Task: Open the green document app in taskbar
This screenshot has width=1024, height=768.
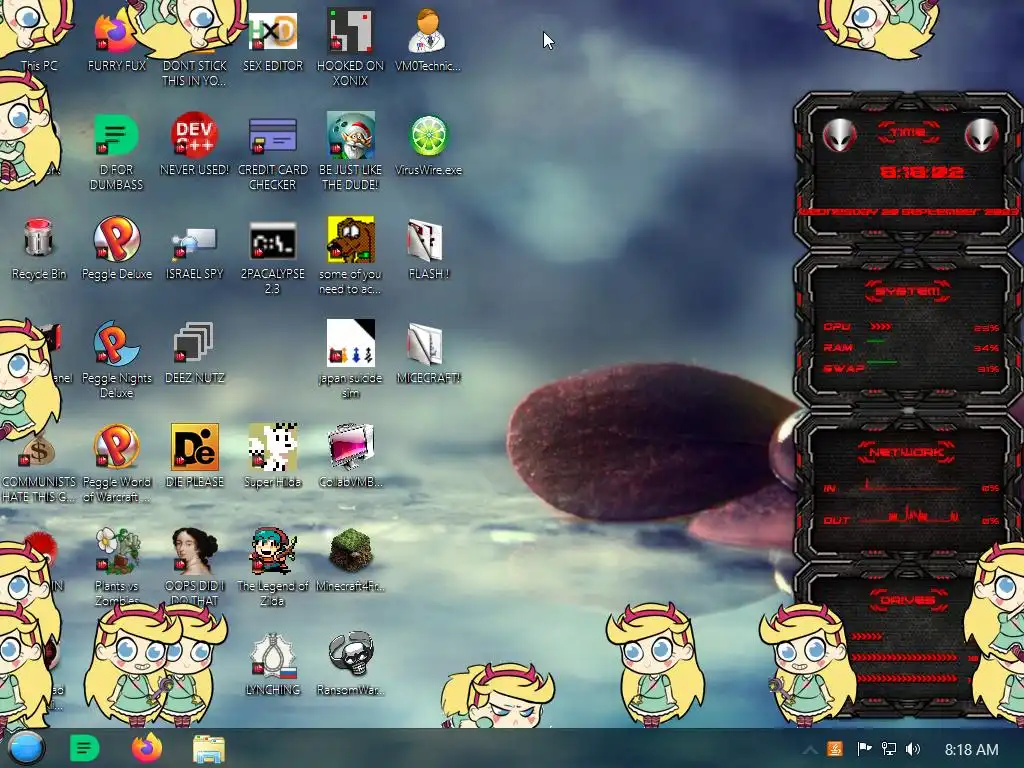Action: point(84,748)
